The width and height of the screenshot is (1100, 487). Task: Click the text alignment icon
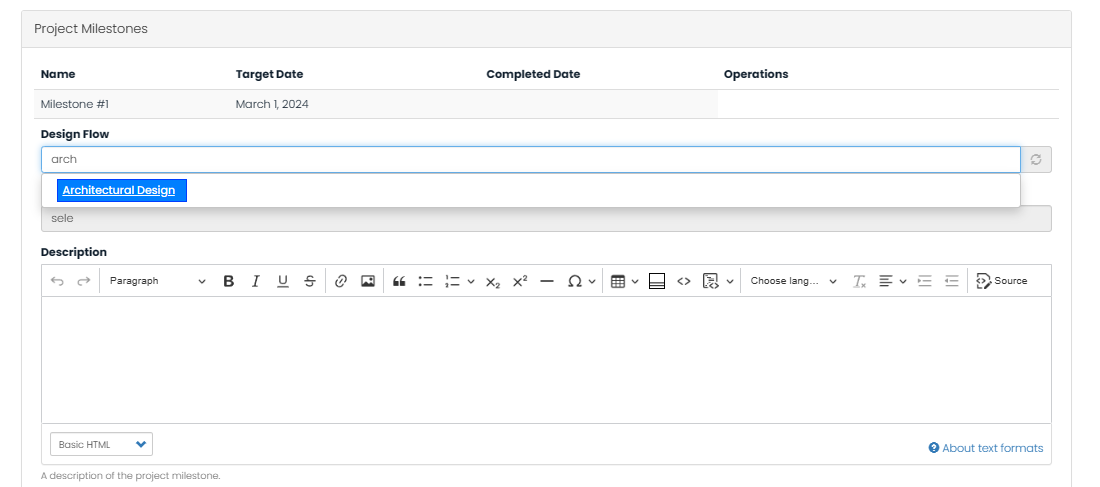[886, 281]
